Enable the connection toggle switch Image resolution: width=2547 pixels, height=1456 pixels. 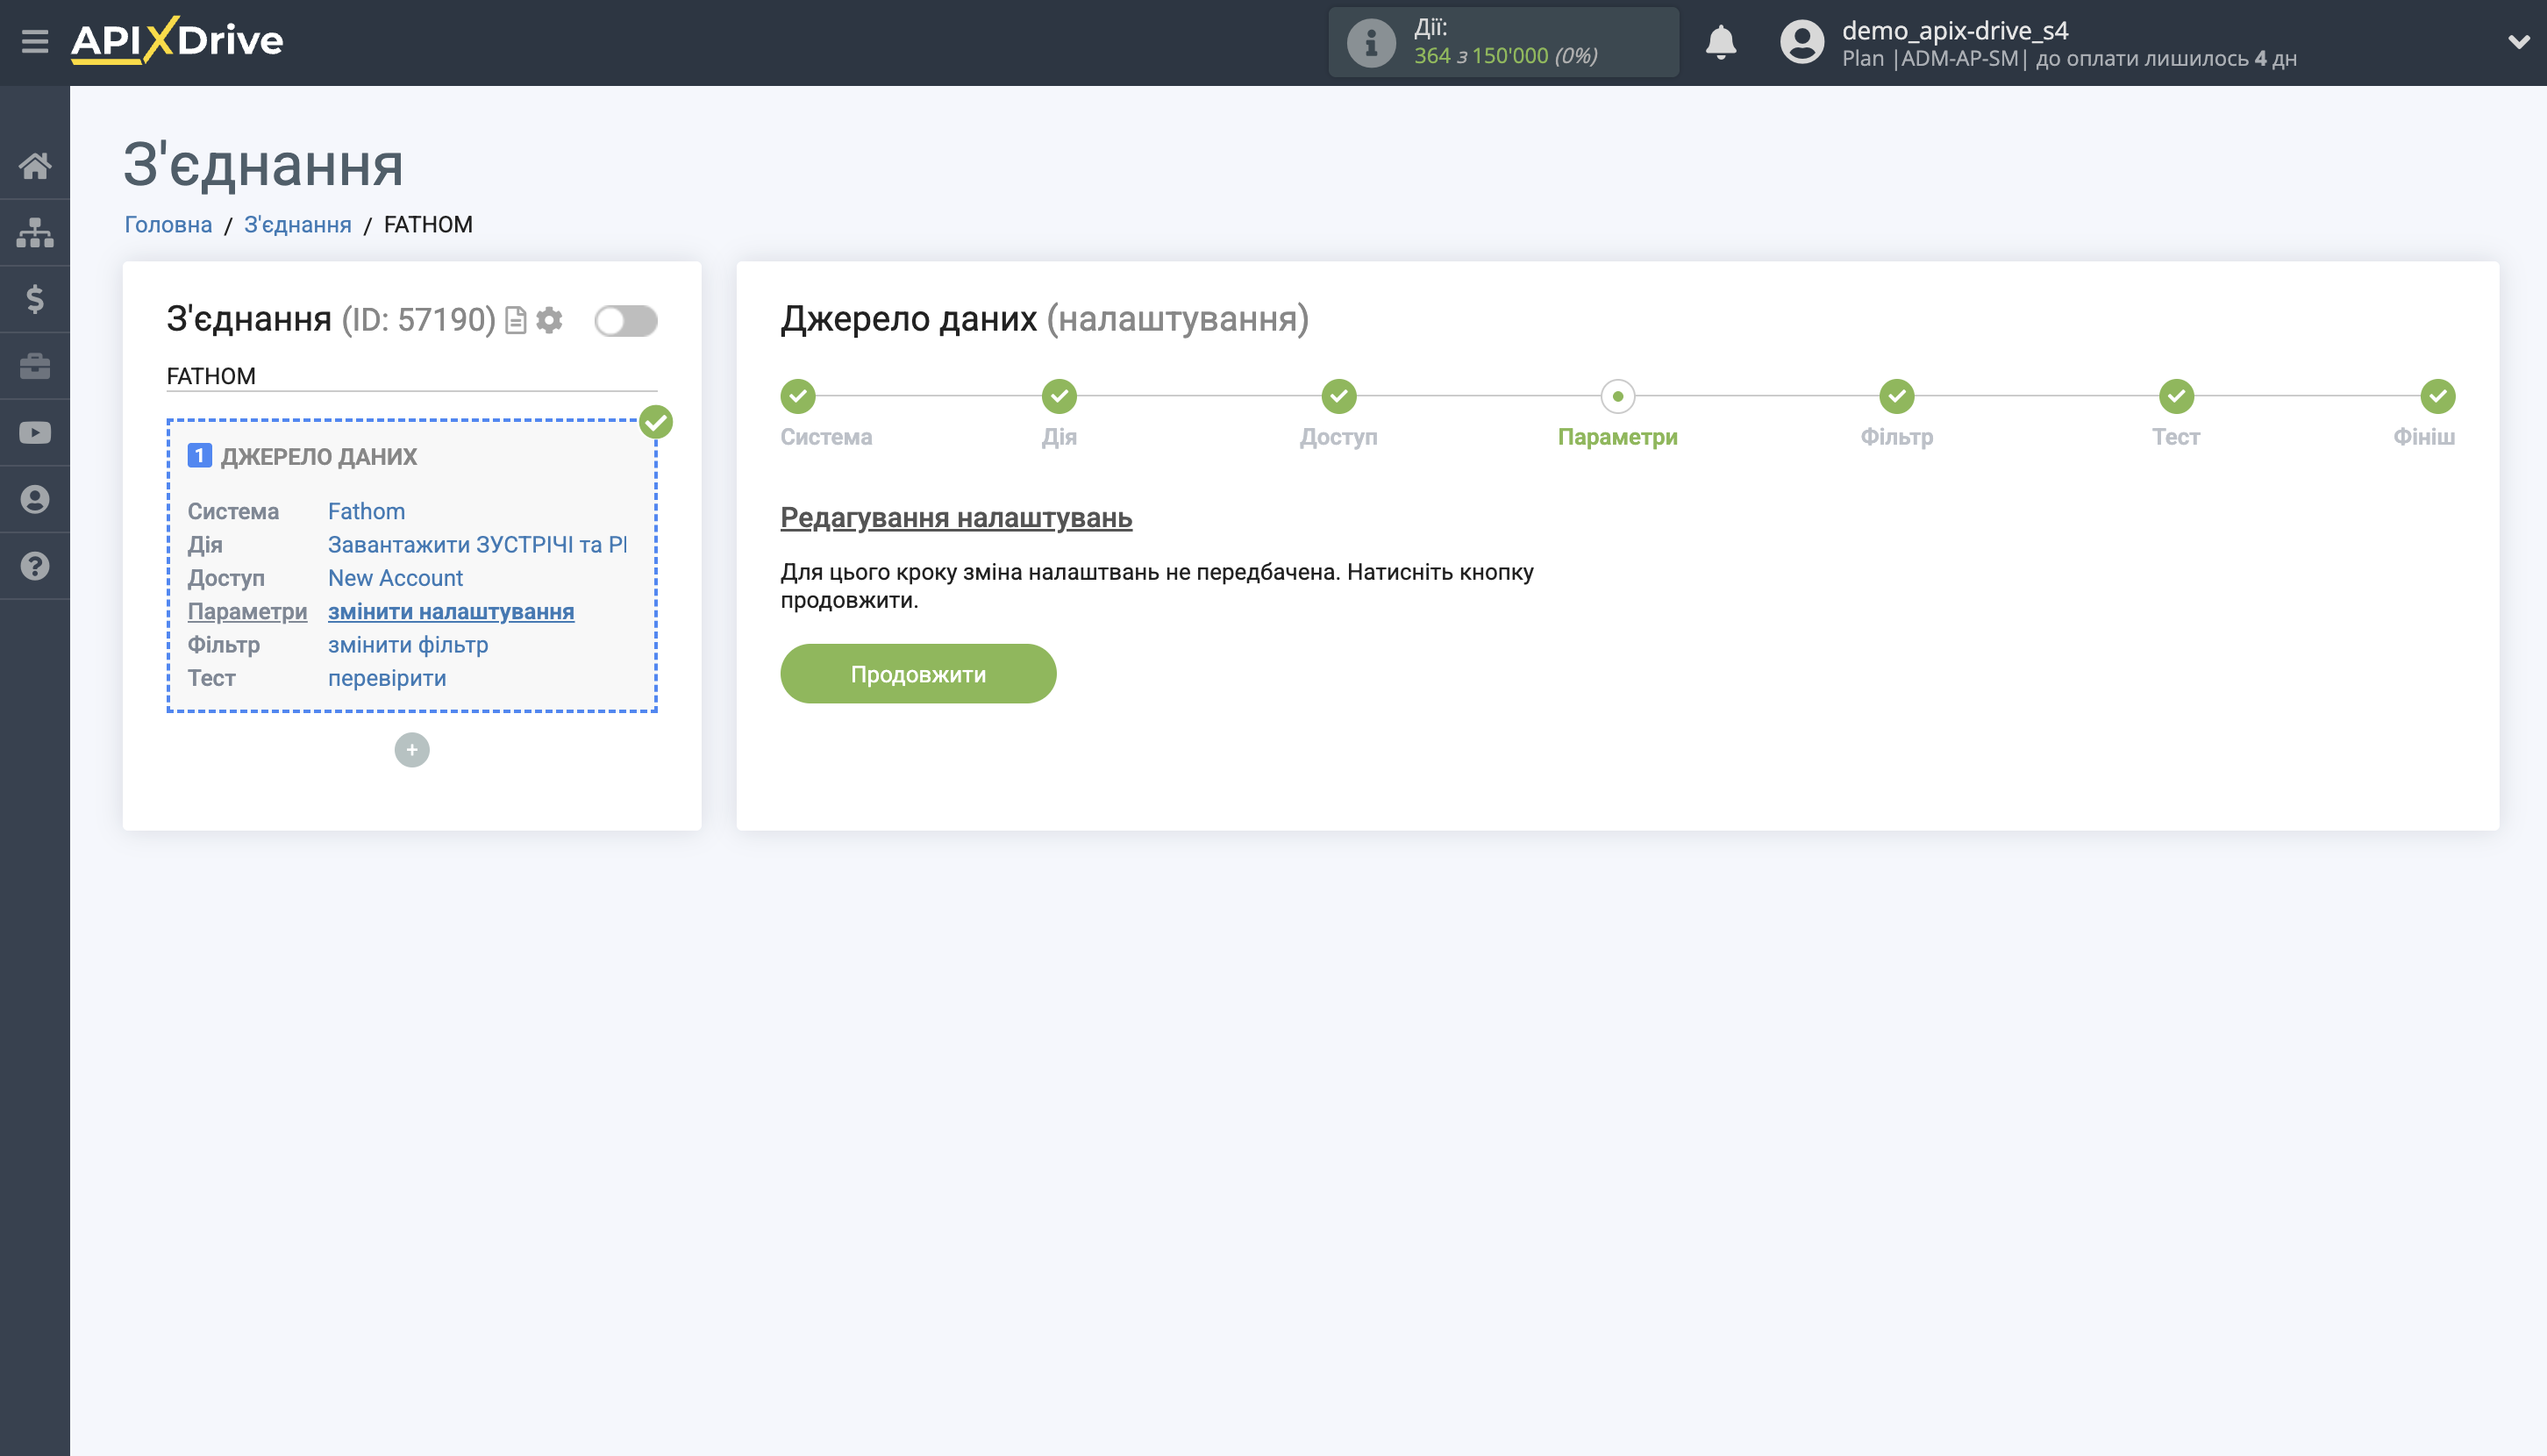(626, 321)
